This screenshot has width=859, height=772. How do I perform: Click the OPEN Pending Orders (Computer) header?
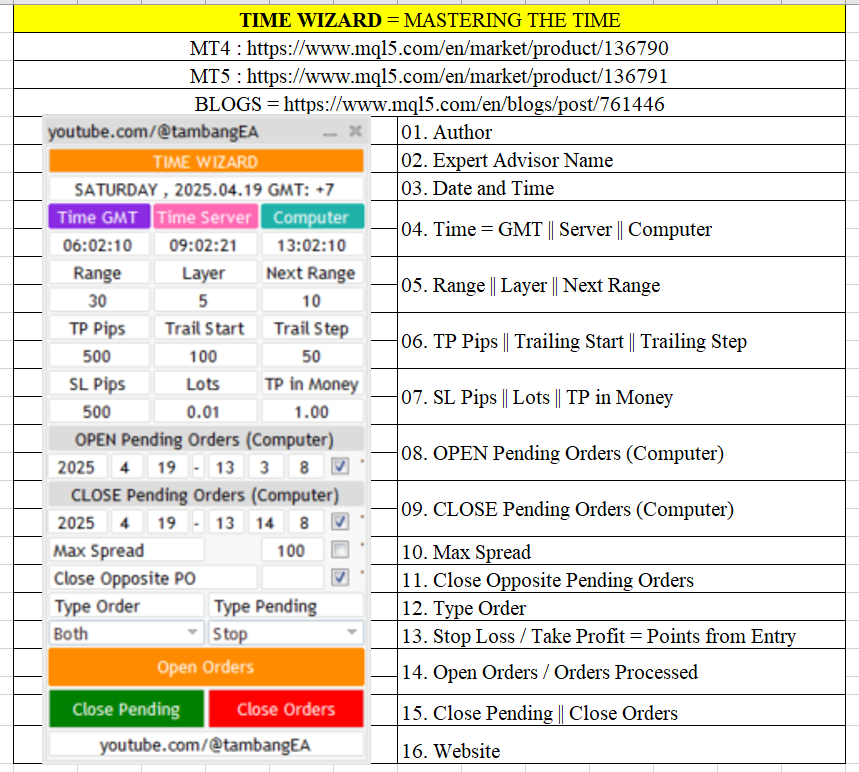point(206,439)
